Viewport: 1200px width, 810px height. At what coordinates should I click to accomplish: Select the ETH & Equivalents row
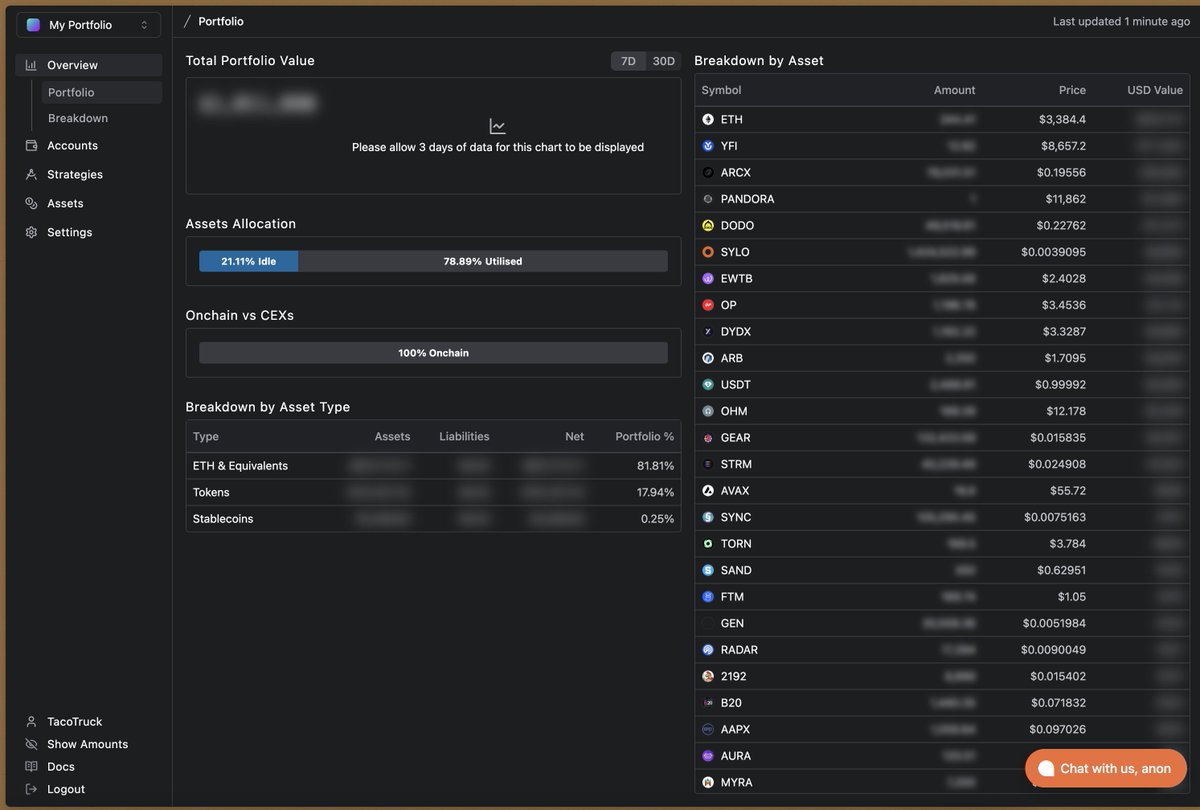tap(433, 466)
